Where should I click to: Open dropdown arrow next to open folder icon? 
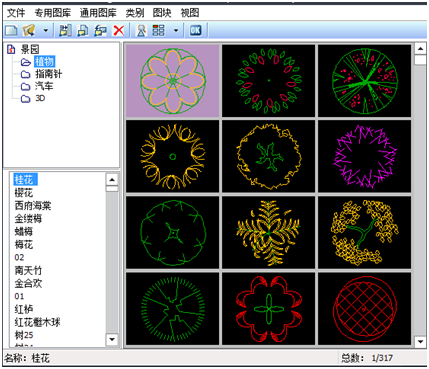pos(46,31)
